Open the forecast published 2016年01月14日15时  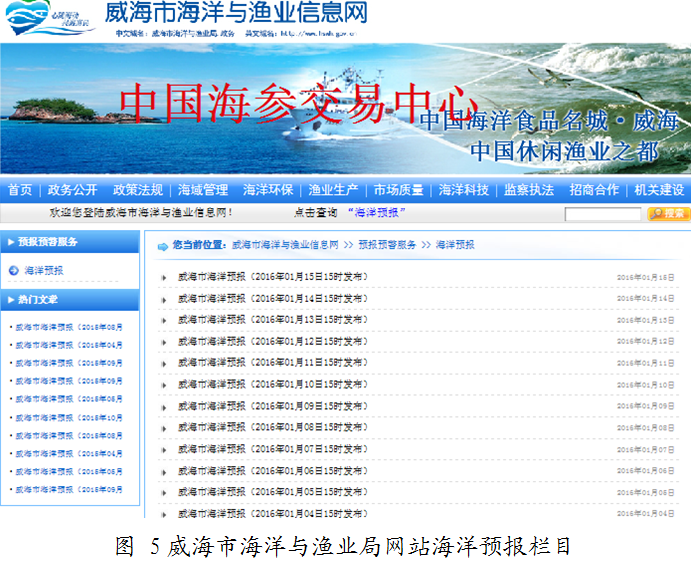[273, 298]
